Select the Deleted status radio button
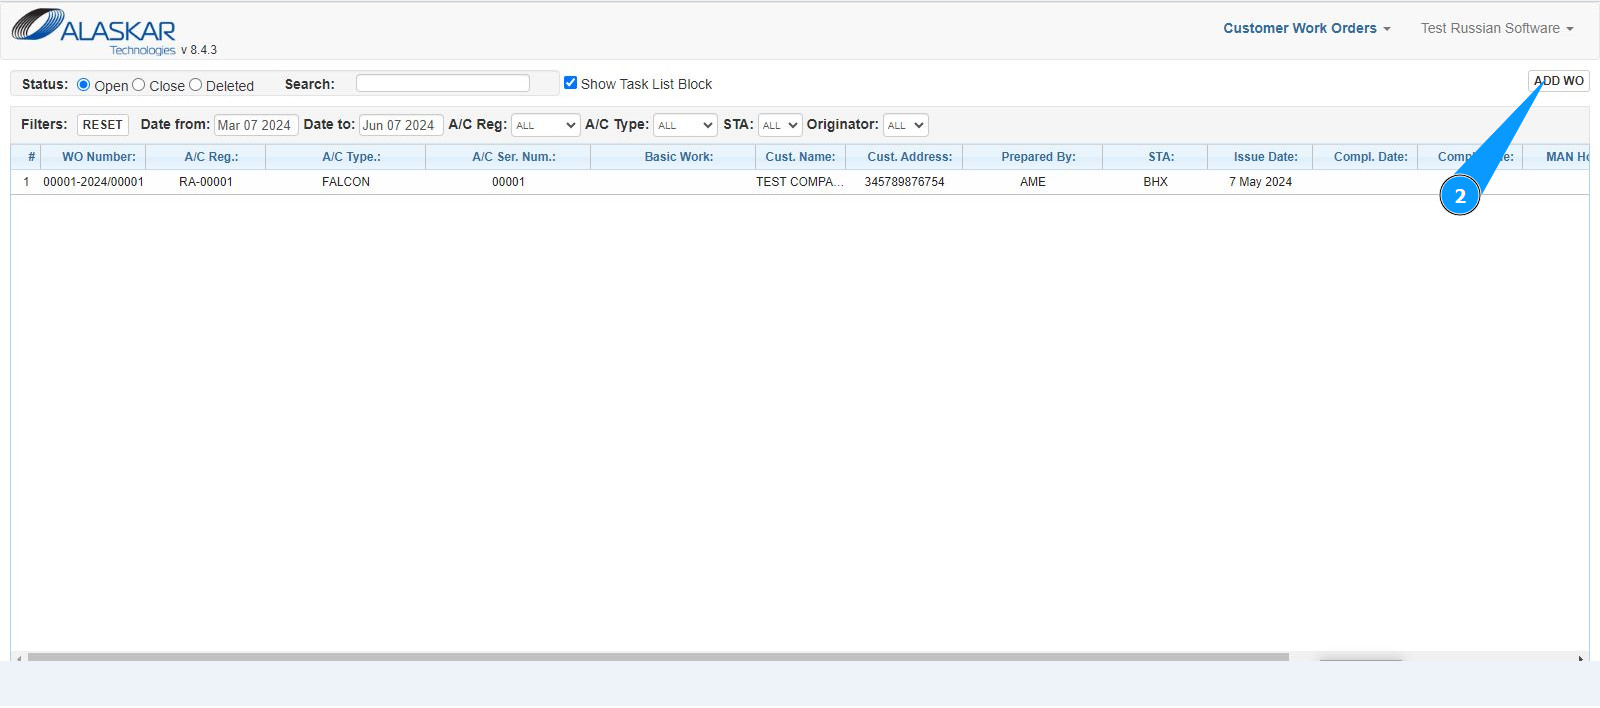 pos(196,85)
